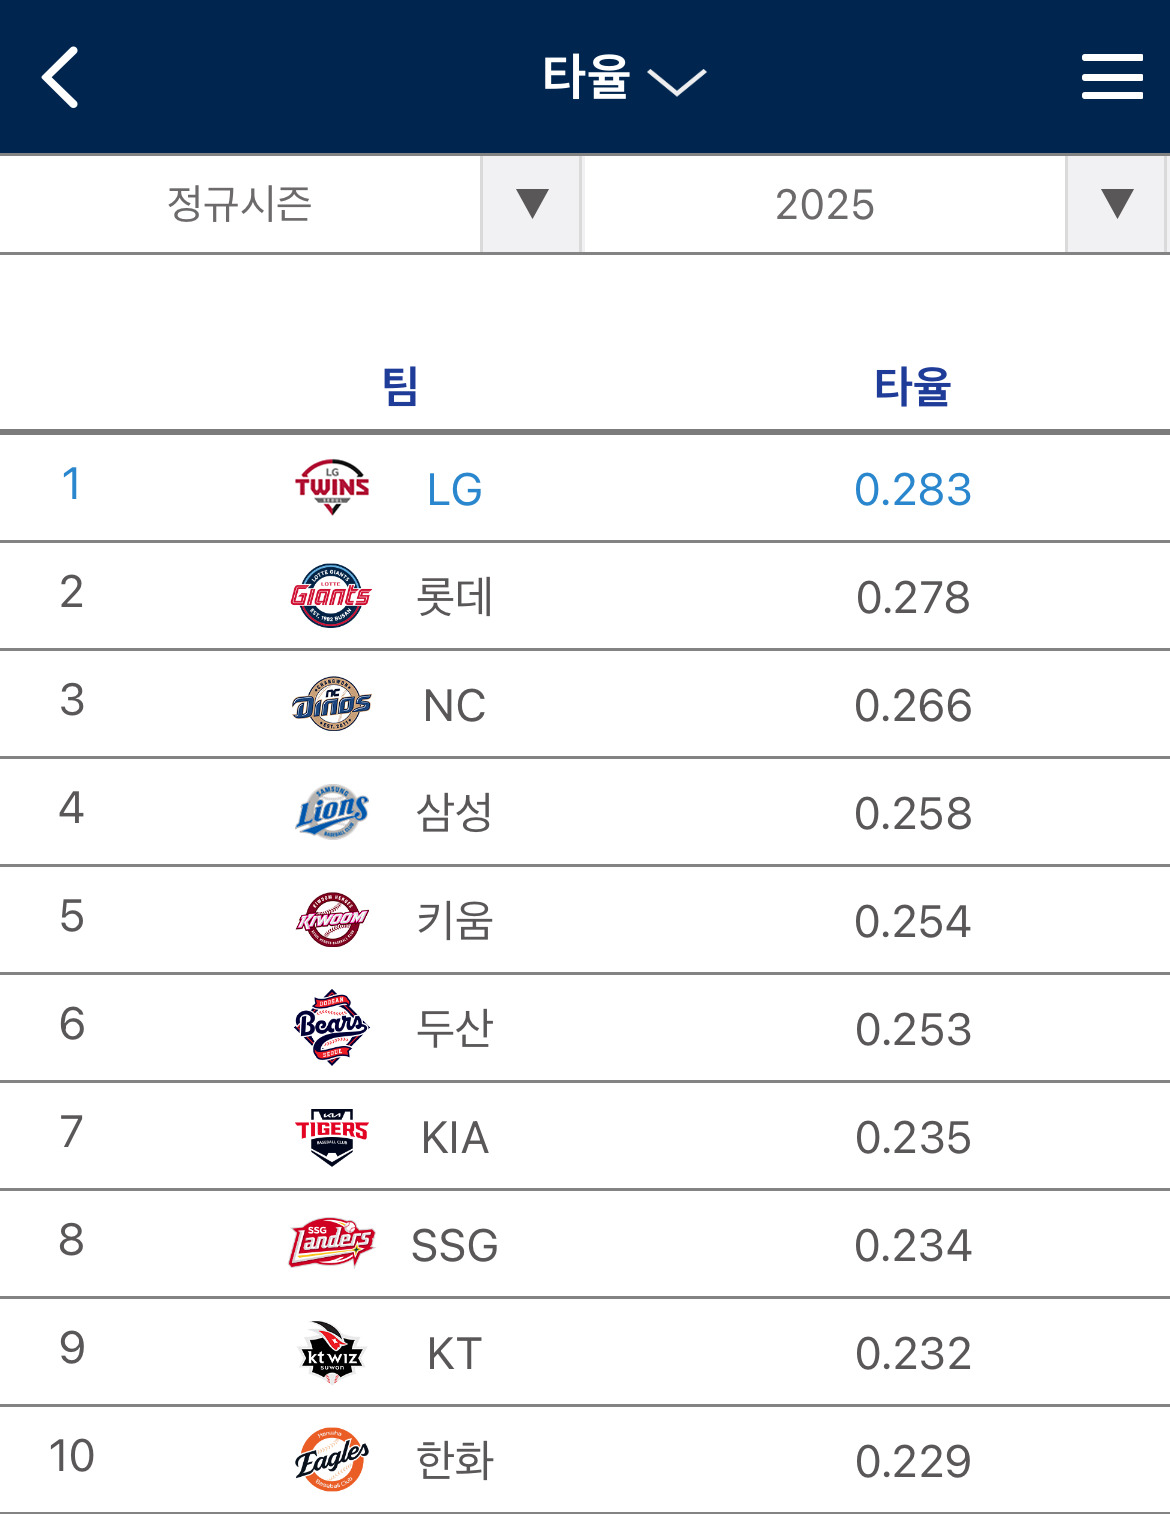Select the 한화 team name

coord(454,1461)
